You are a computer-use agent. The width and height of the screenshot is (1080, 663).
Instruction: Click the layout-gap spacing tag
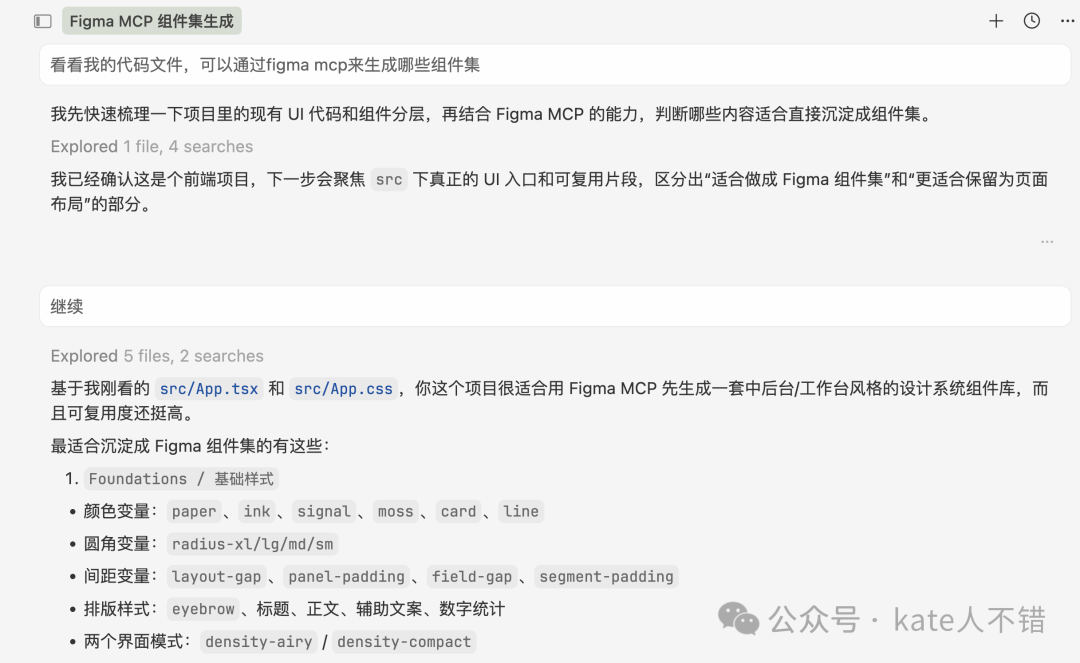coord(216,577)
